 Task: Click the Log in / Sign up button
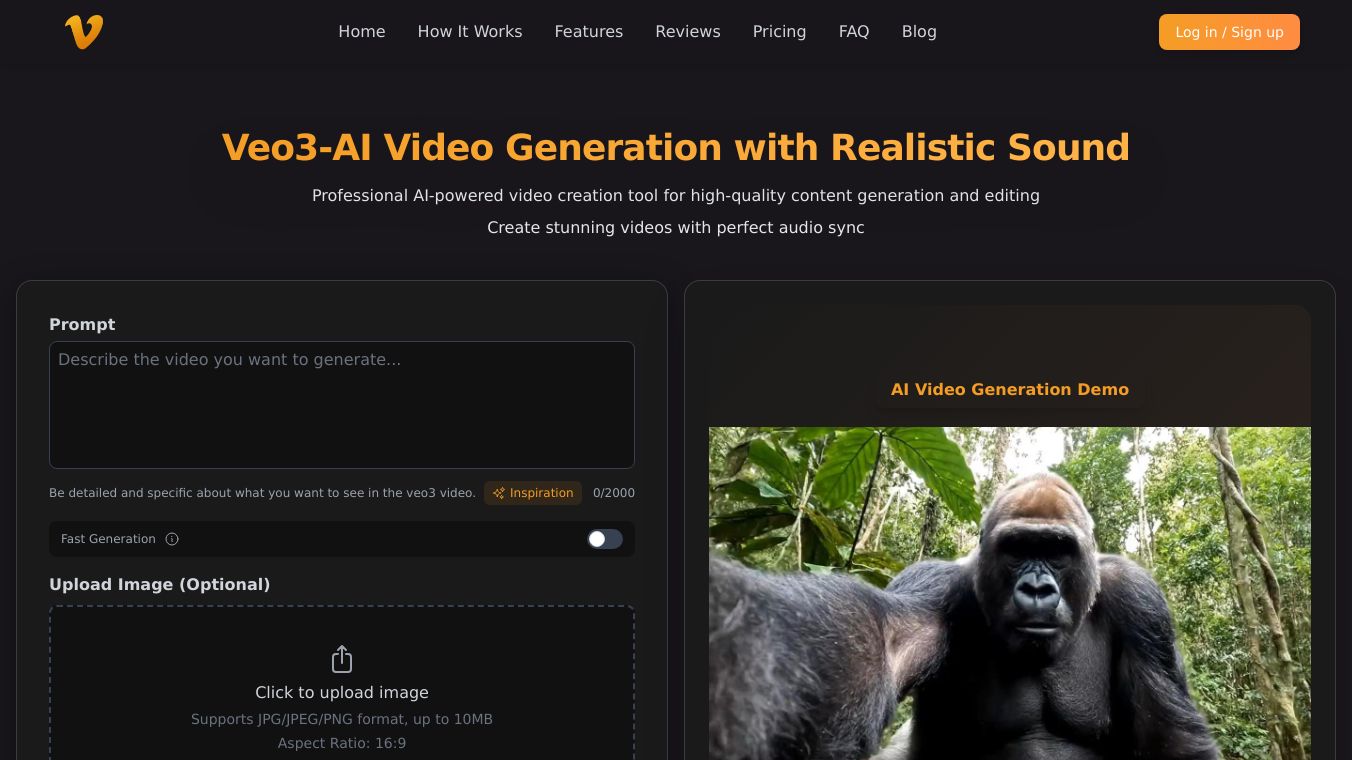click(x=1229, y=32)
